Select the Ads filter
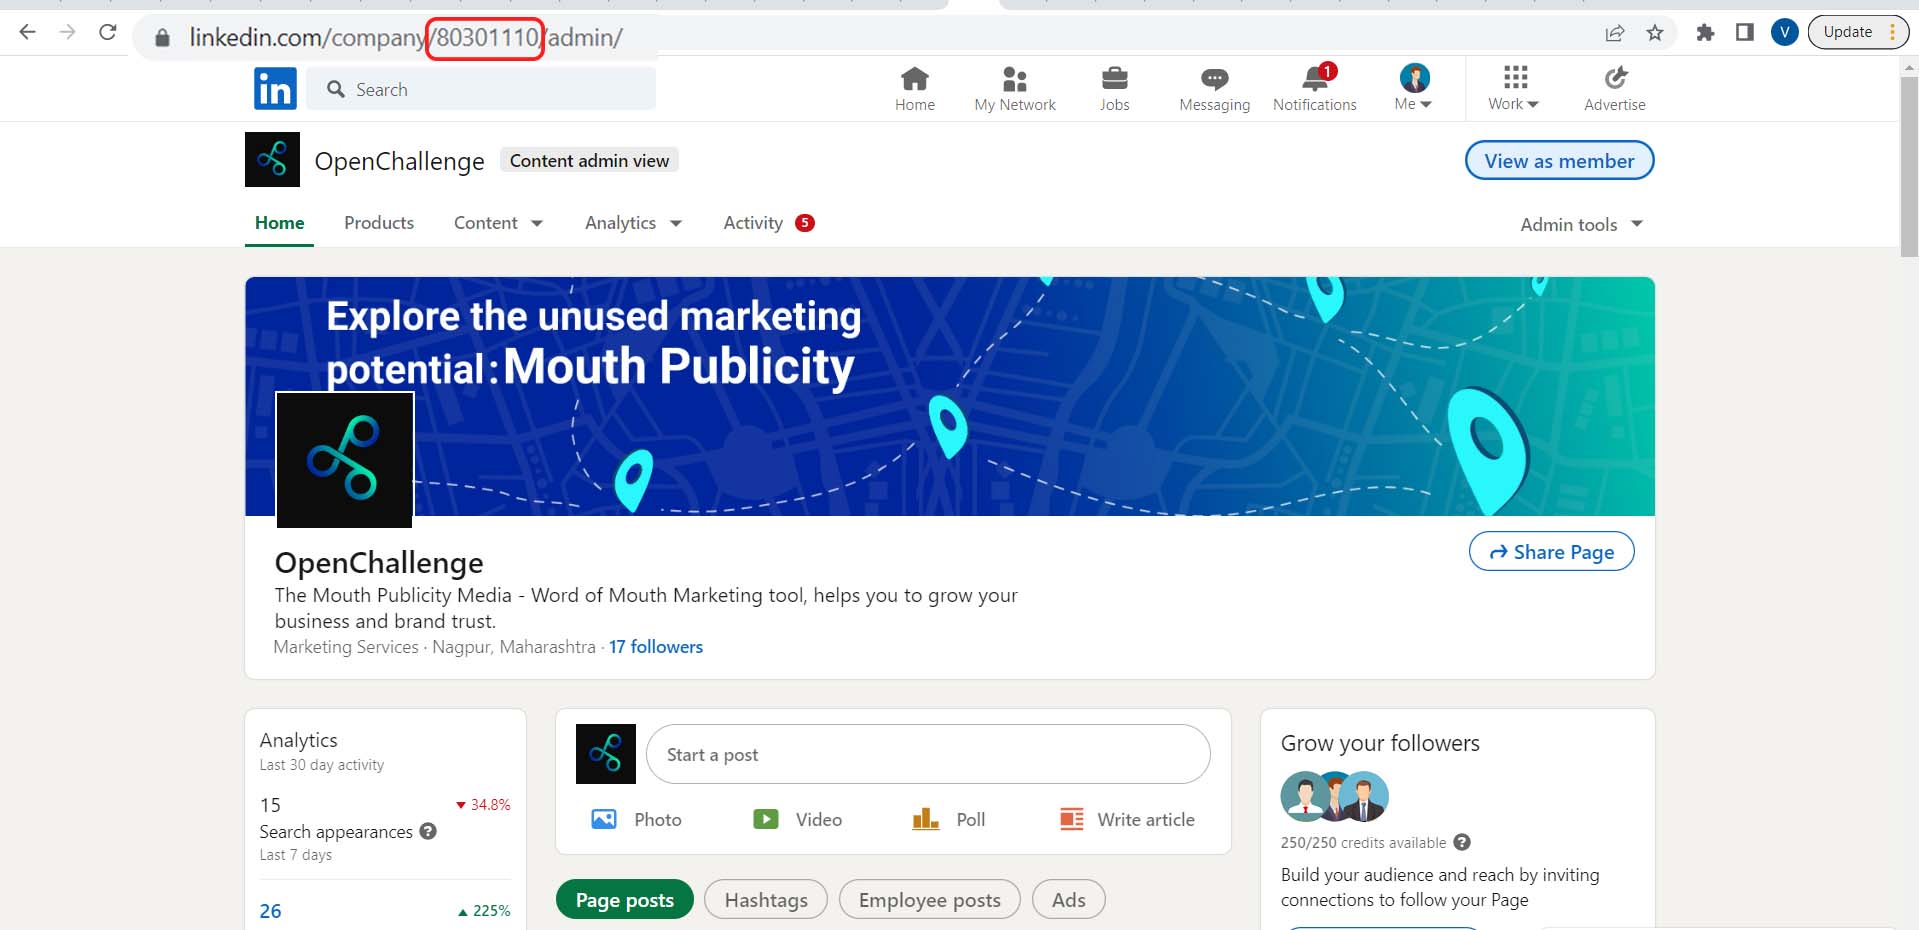Viewport: 1919px width, 930px height. [1068, 900]
